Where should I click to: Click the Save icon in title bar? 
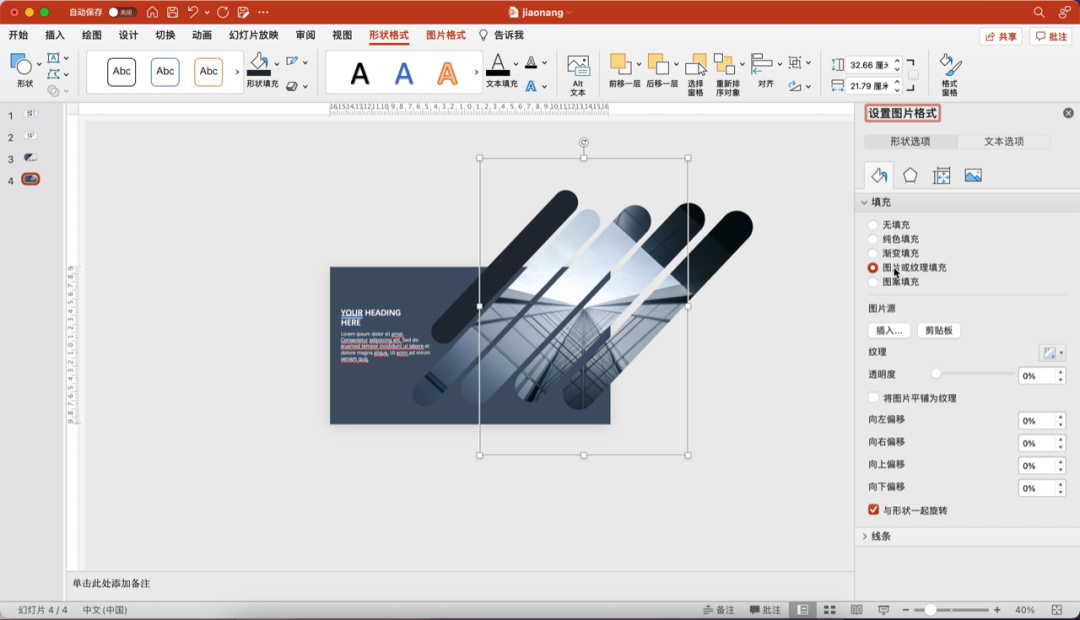[x=172, y=12]
